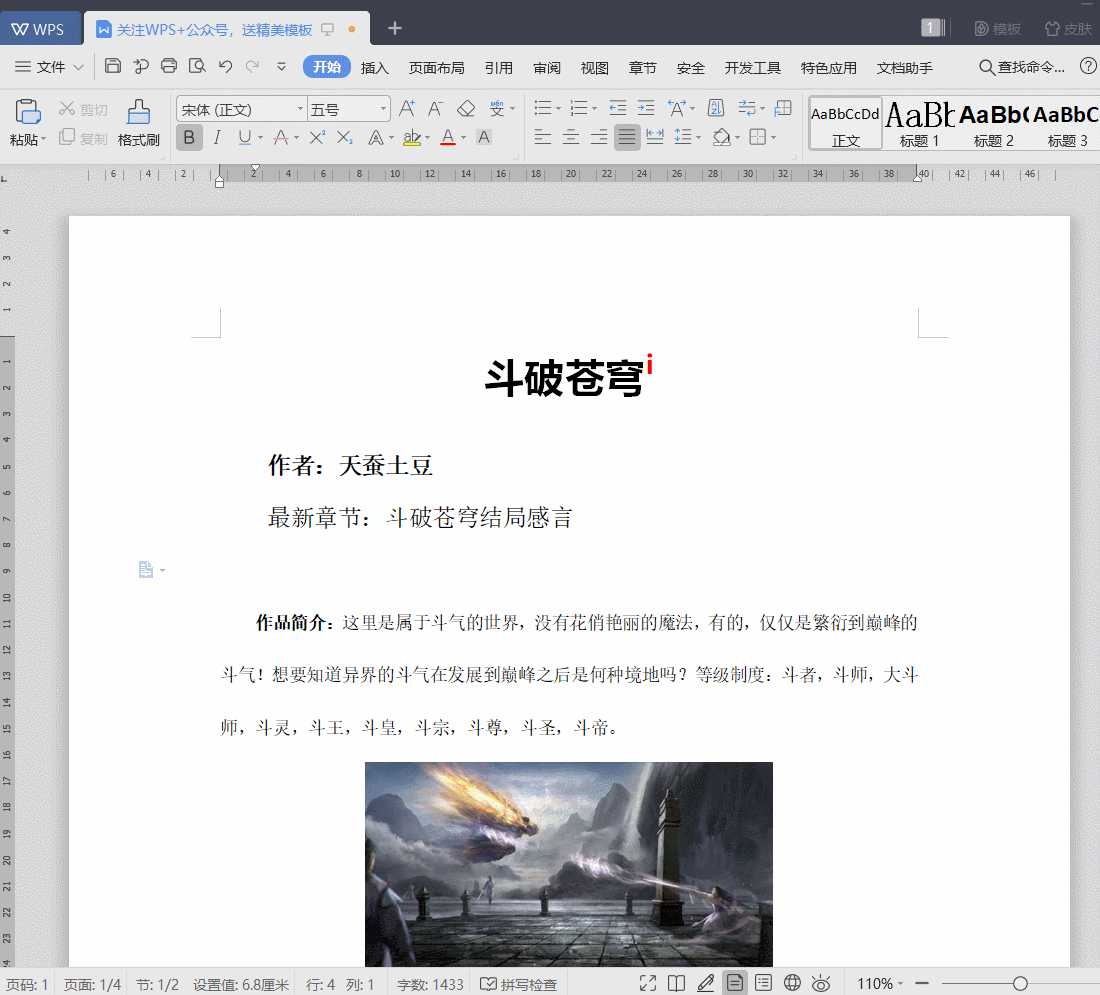This screenshot has height=995, width=1100.
Task: Expand the 文件 menu arrow
Action: pos(79,67)
